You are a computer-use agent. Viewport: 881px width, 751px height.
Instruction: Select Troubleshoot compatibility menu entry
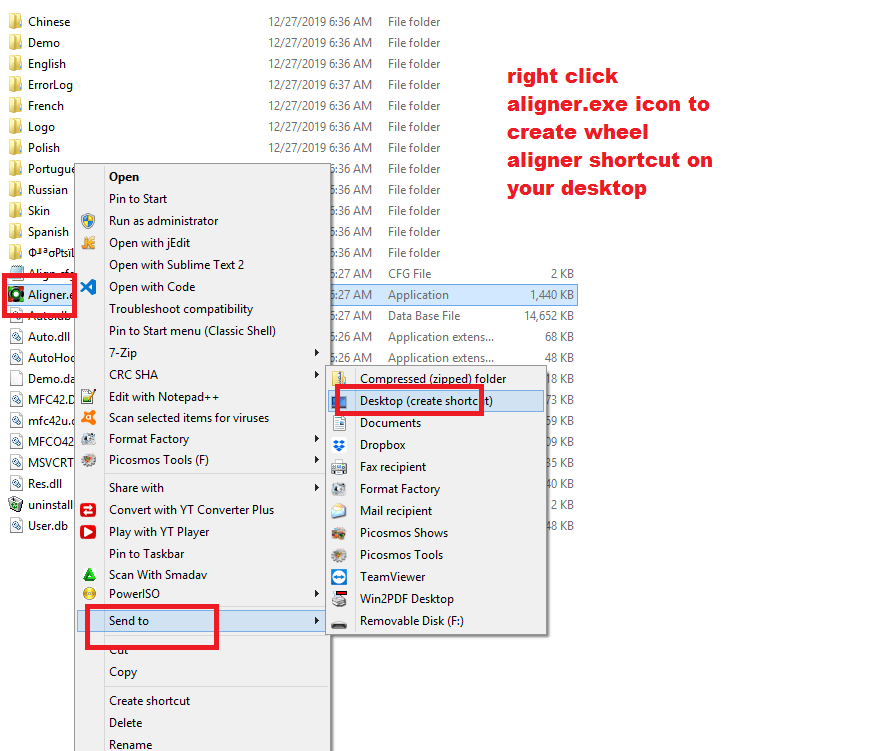tap(181, 309)
